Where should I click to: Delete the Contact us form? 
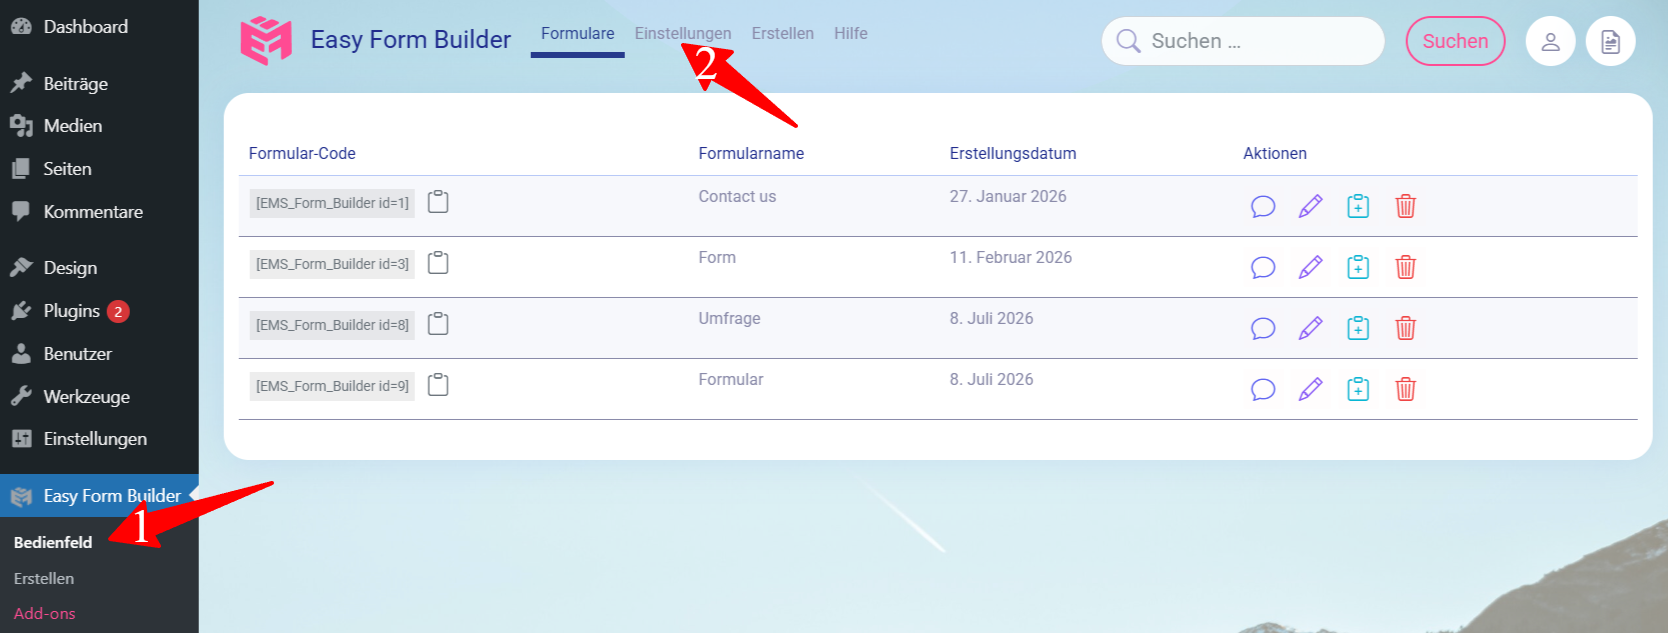point(1405,206)
